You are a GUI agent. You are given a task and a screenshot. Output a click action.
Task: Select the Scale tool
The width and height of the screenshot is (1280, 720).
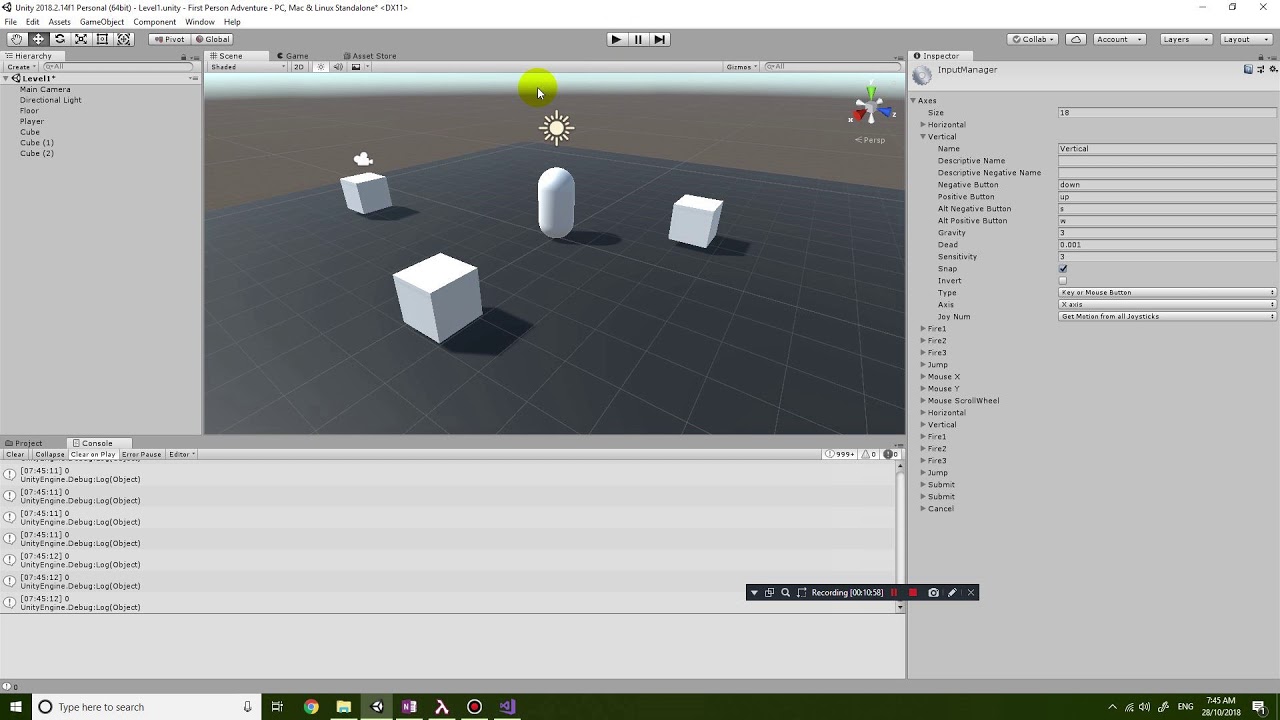pyautogui.click(x=81, y=39)
